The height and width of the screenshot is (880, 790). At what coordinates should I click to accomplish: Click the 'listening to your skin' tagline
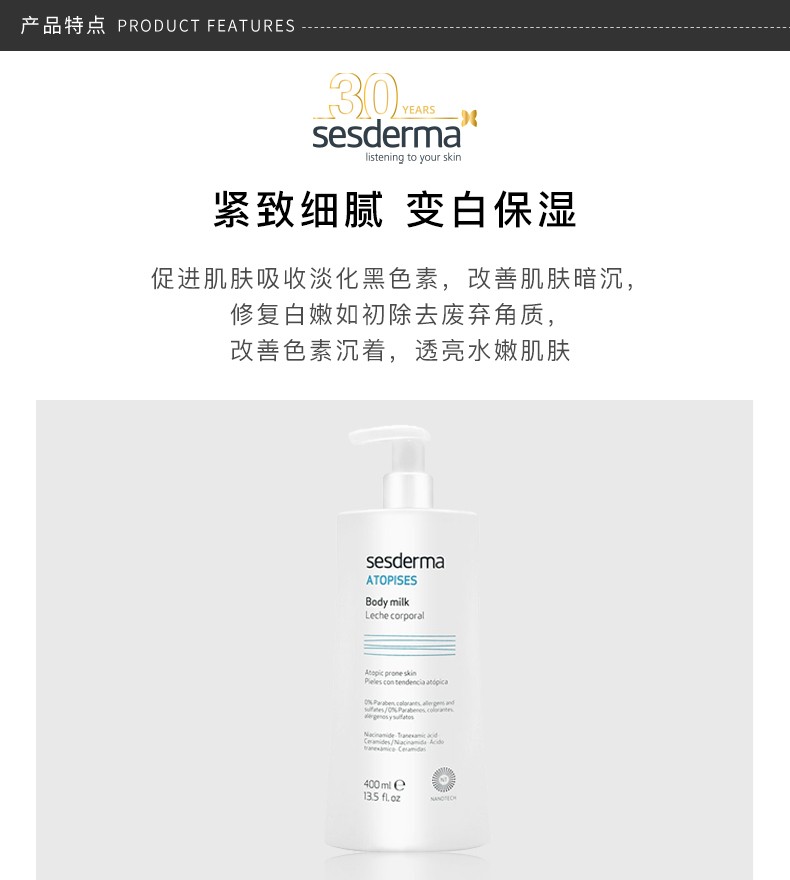[413, 157]
